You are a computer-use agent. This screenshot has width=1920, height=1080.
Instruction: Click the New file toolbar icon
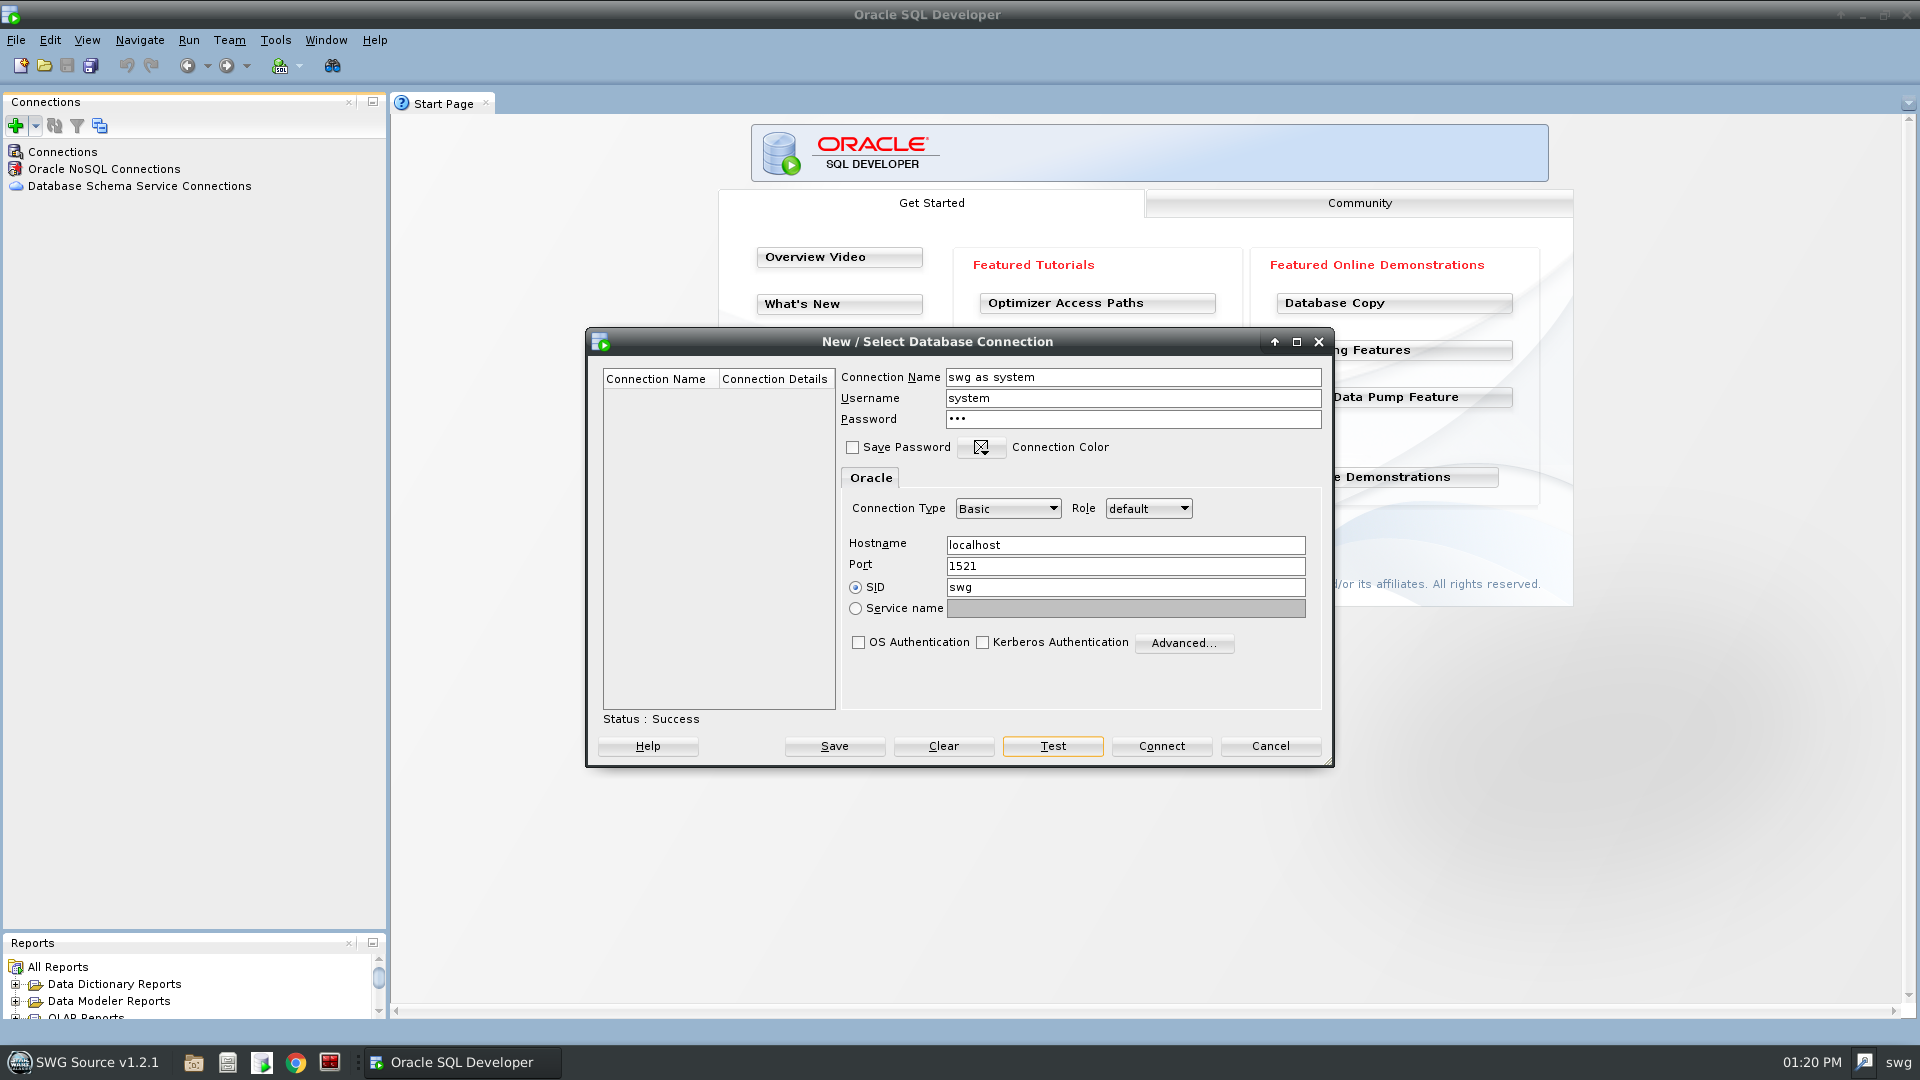pos(20,66)
